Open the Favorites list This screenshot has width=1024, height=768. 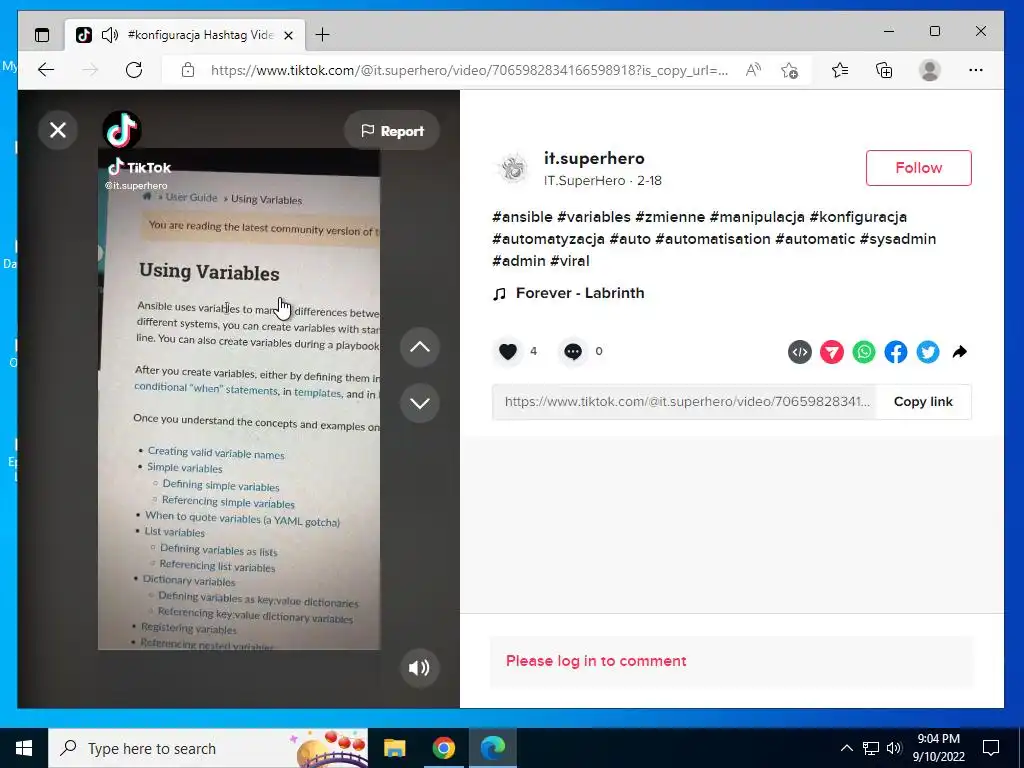[x=840, y=70]
